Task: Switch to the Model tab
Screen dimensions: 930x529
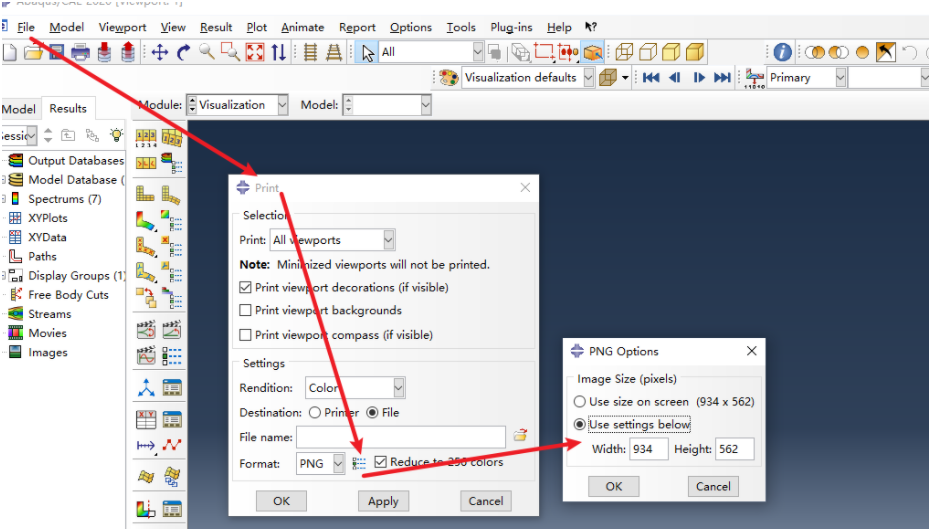Action: [19, 109]
